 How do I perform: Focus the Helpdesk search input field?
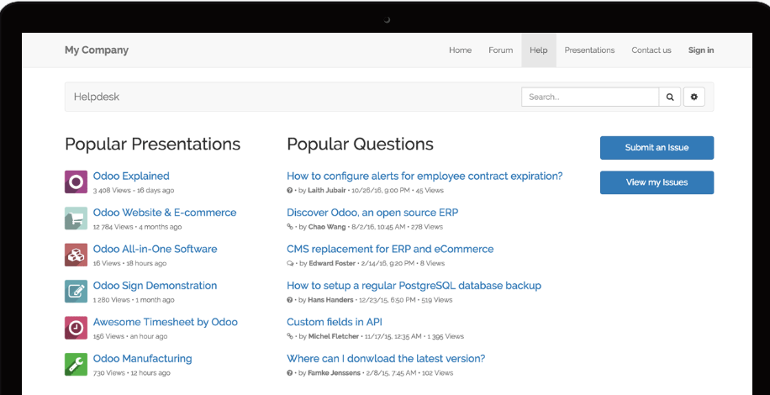coord(590,97)
